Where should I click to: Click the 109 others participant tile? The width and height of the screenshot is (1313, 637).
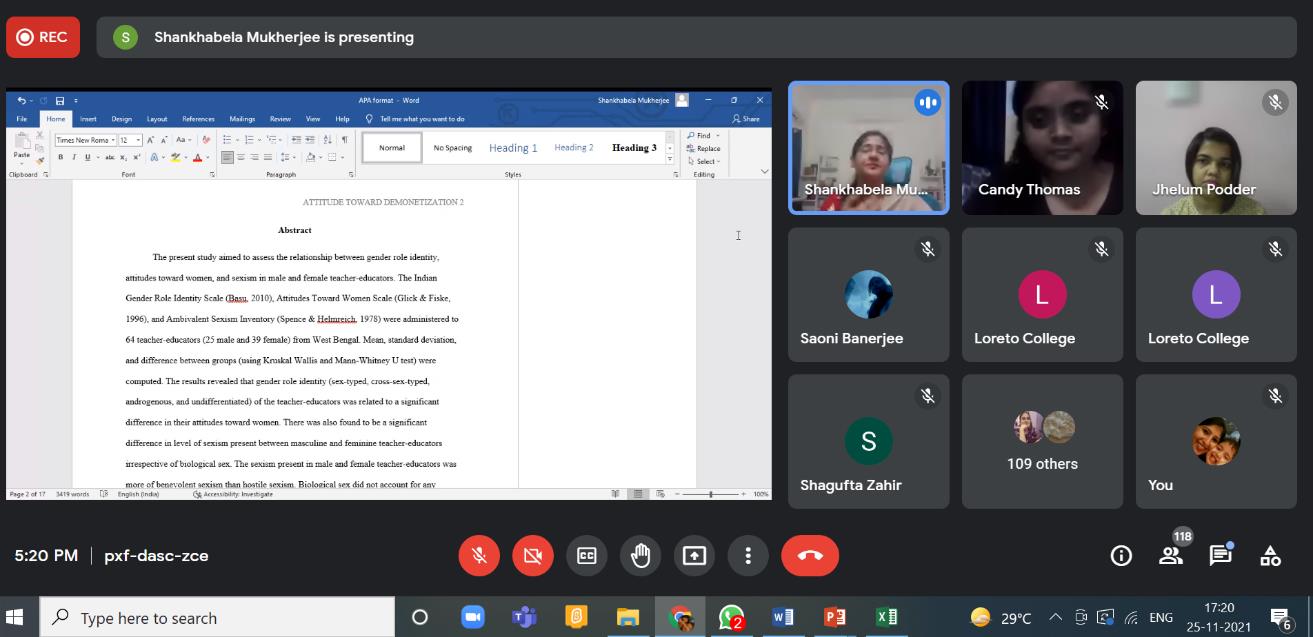1042,441
